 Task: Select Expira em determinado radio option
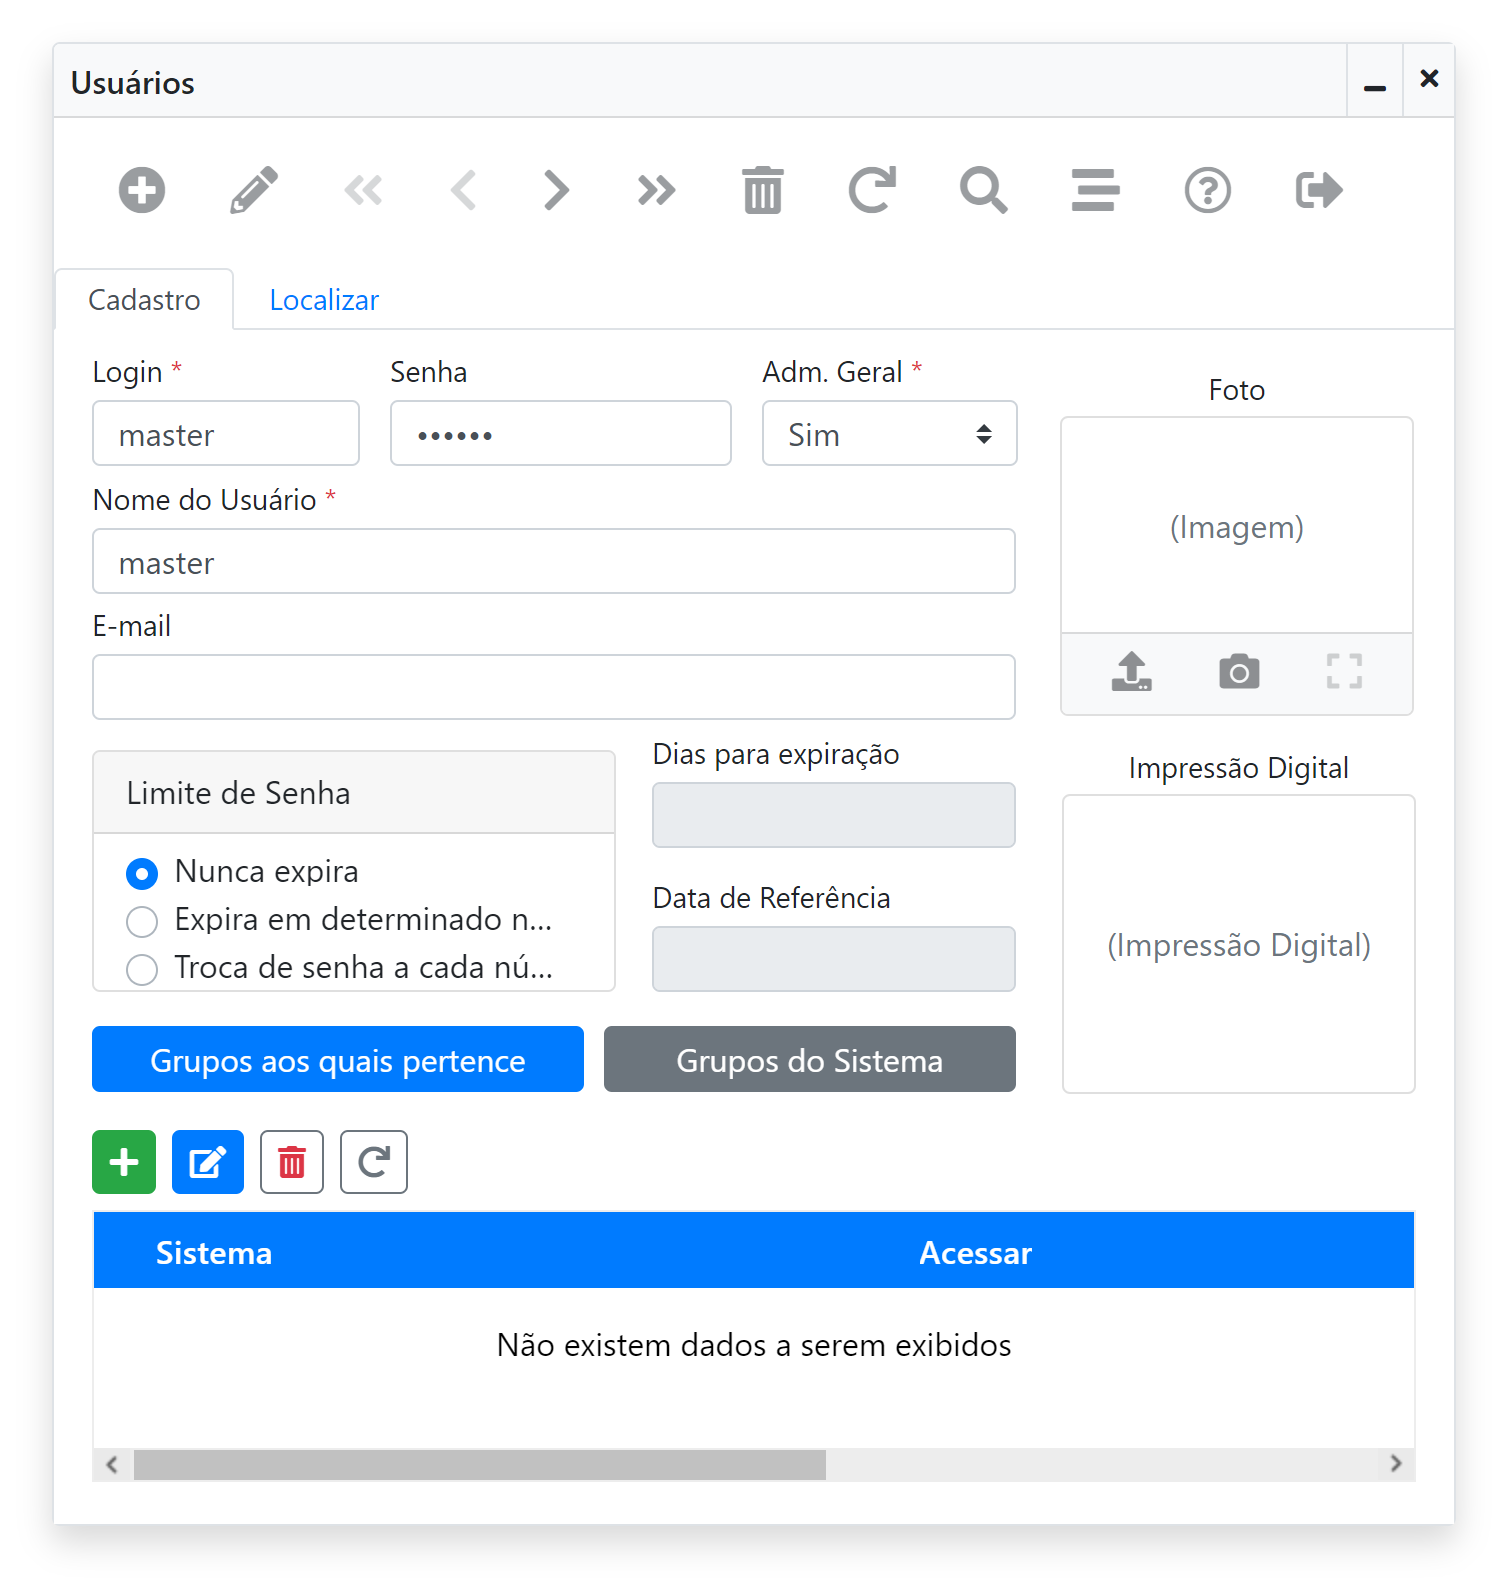click(142, 921)
